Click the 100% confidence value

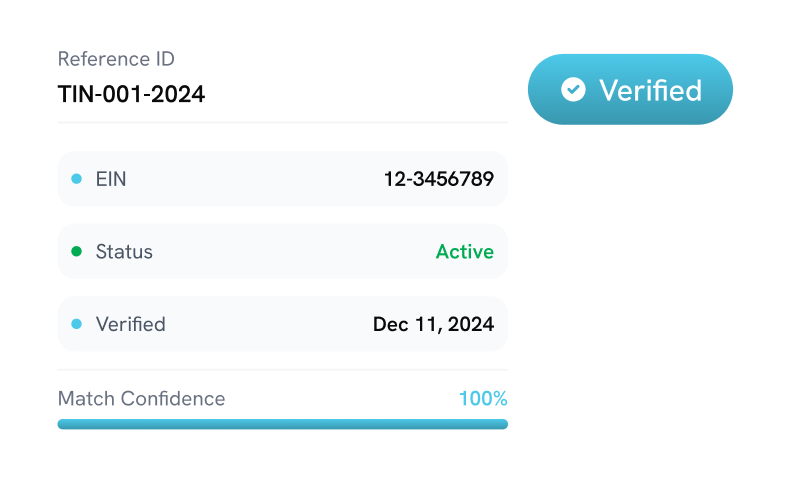[483, 398]
